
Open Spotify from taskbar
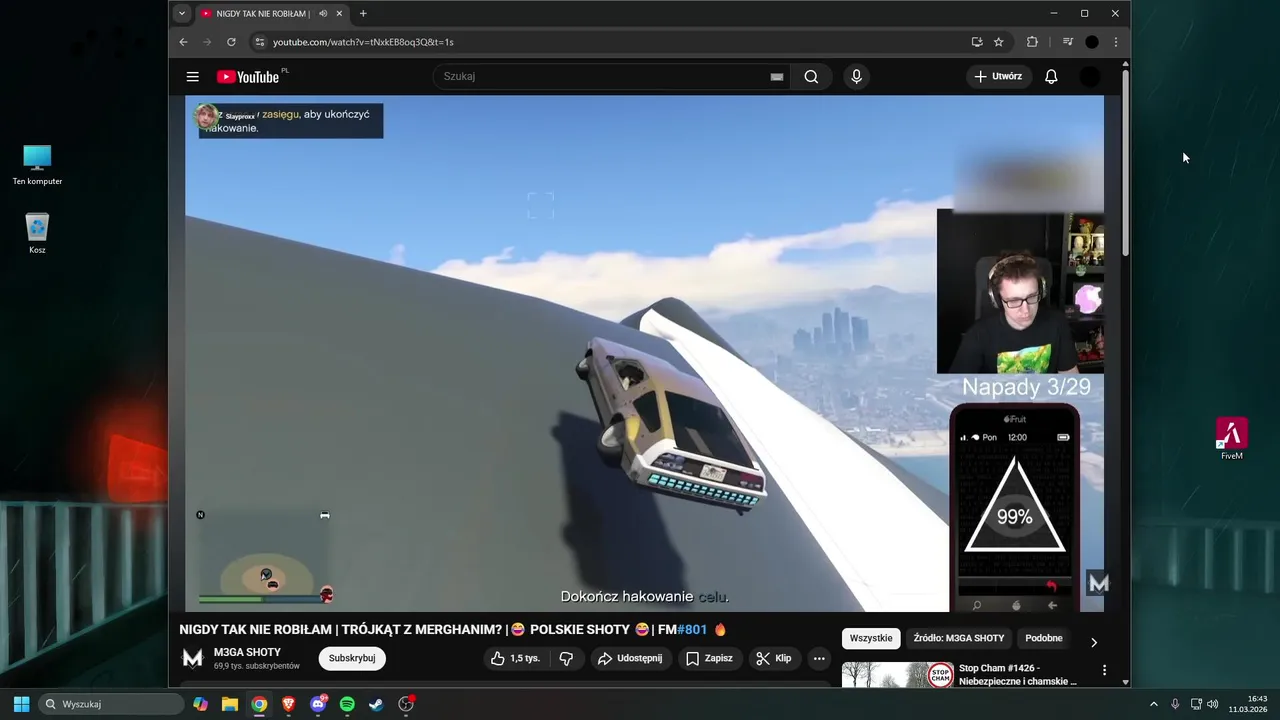pos(347,704)
